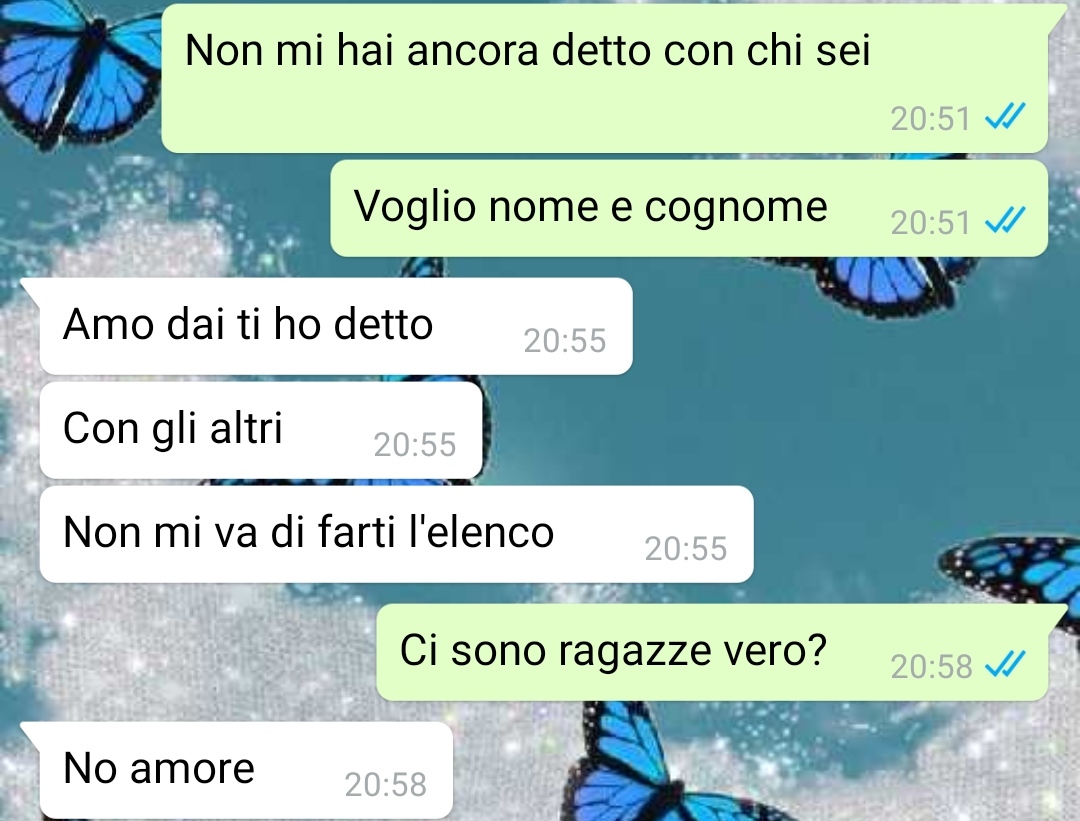1080x821 pixels.
Task: Tap the read ticks on 'Ci sono ragazze vero?'
Action: [x=1005, y=665]
